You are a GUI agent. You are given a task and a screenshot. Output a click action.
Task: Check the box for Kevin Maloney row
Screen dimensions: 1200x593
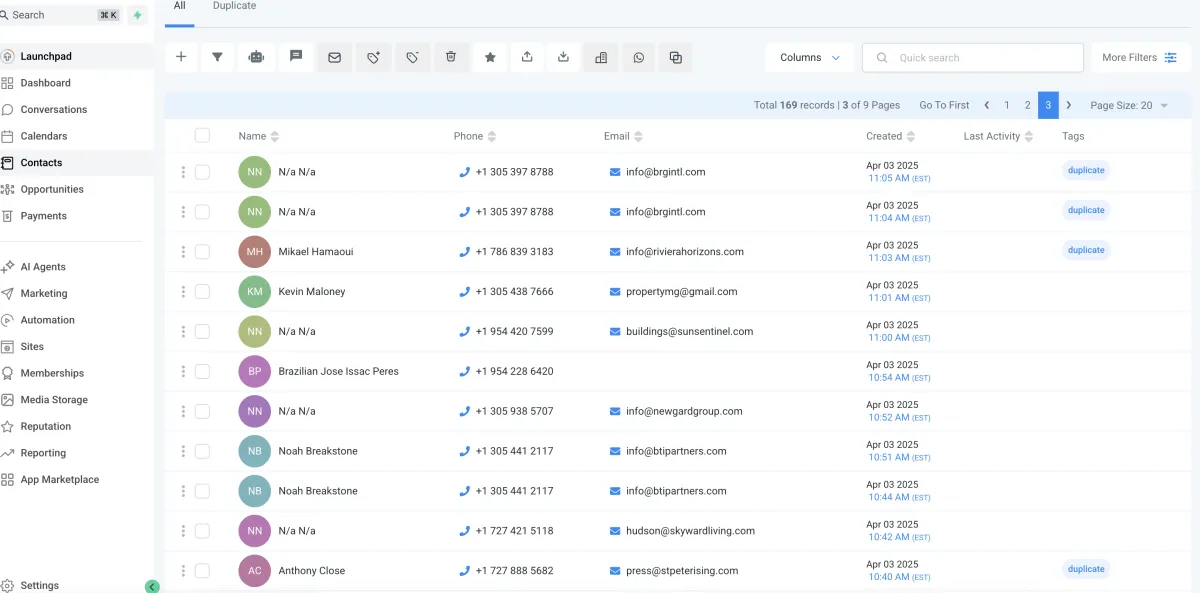coord(202,292)
